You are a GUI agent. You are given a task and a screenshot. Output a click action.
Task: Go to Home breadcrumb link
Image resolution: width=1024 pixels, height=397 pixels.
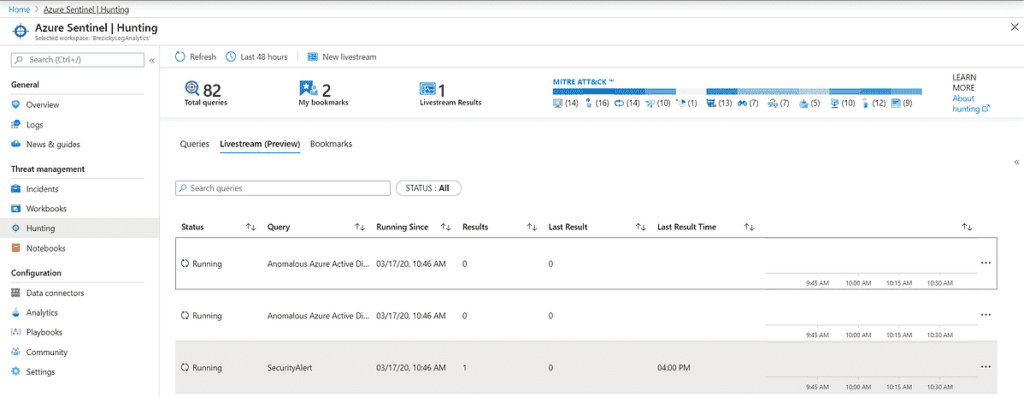(18, 10)
